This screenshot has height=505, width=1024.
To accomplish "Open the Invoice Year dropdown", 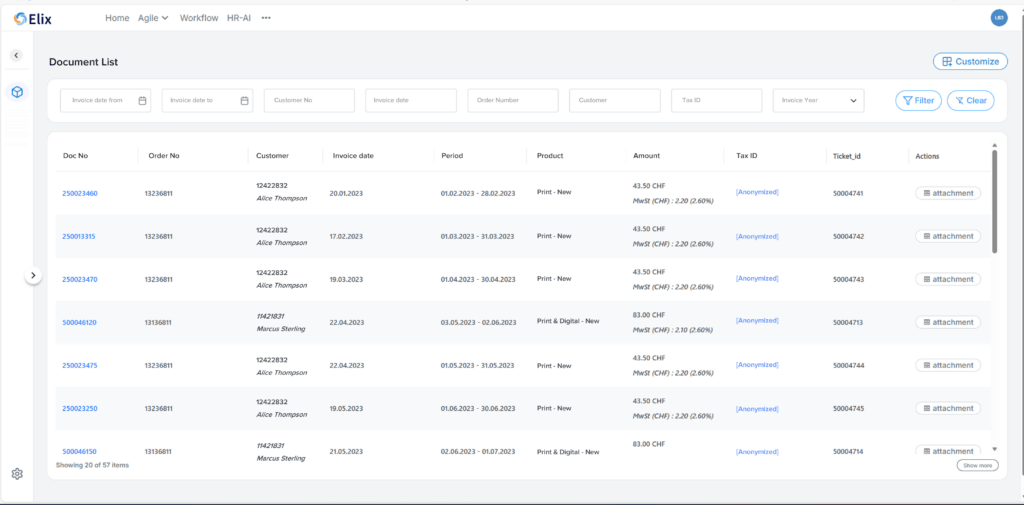I will coord(818,101).
